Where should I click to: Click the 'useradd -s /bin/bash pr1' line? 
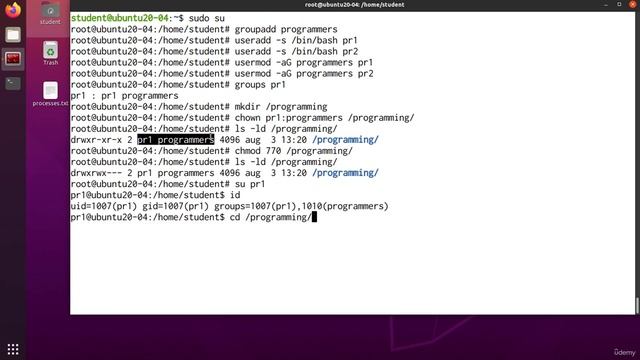tap(214, 40)
